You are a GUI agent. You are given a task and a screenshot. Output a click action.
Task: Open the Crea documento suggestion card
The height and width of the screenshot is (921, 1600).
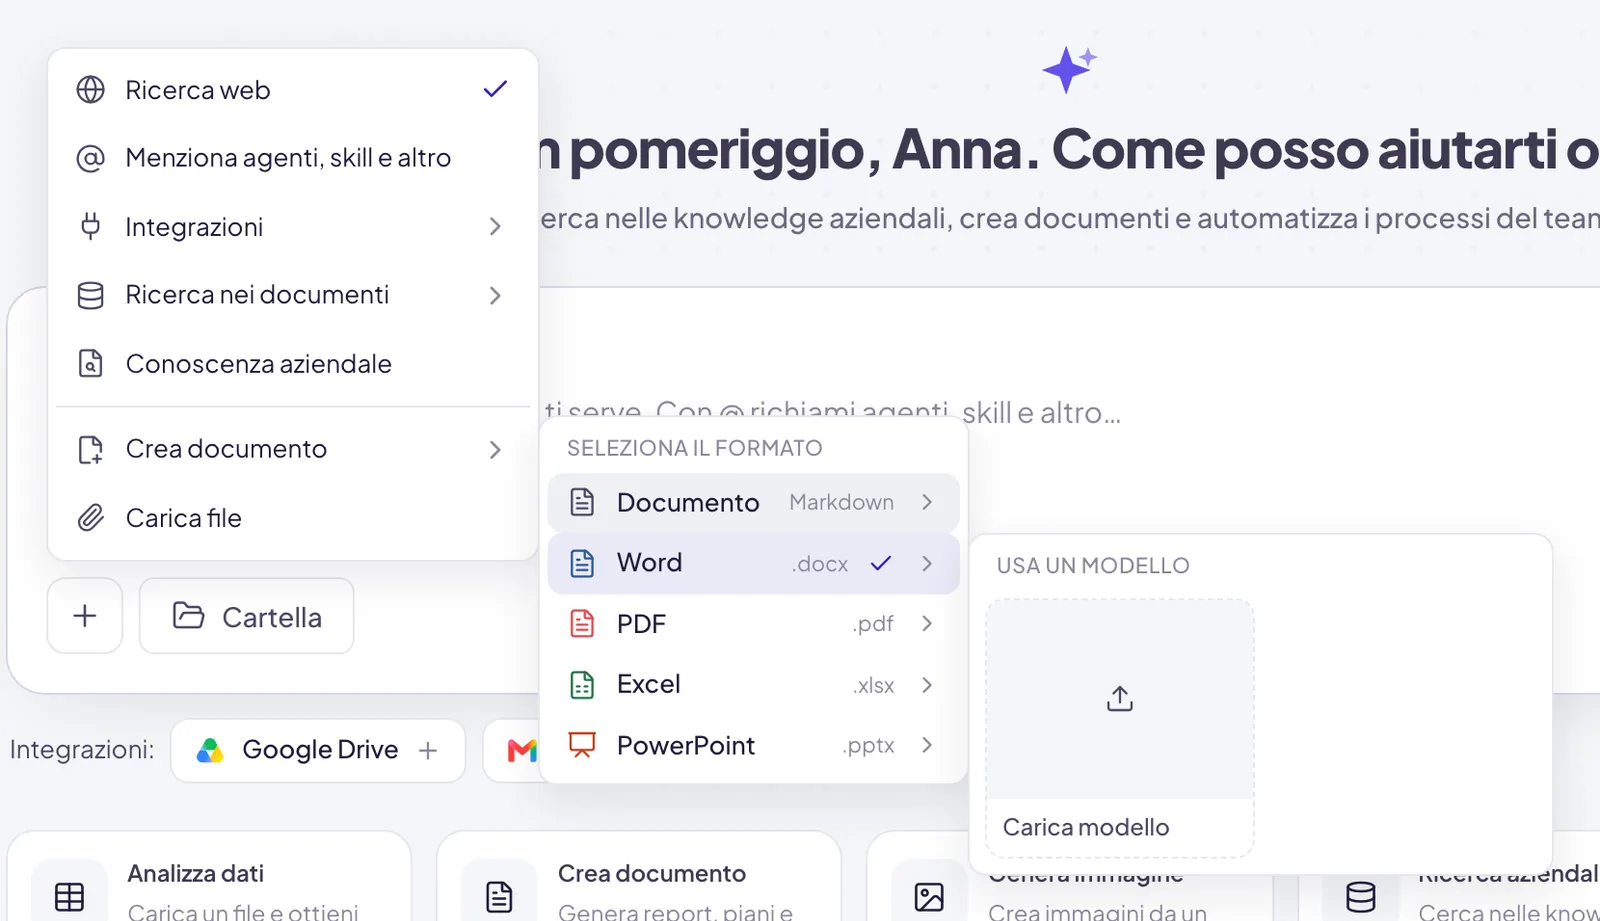point(639,878)
